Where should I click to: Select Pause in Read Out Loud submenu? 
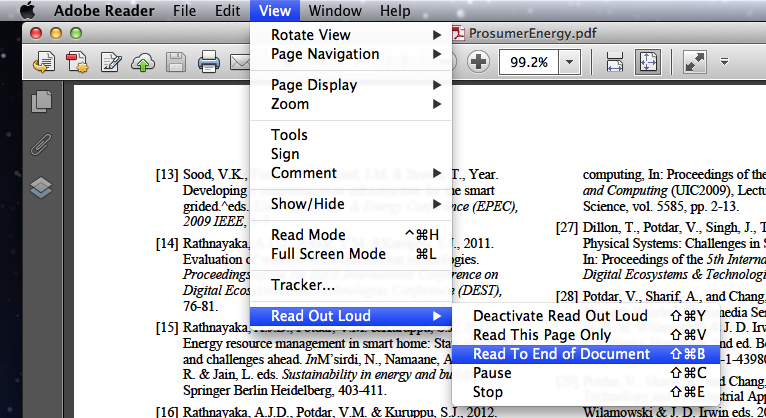(586, 373)
